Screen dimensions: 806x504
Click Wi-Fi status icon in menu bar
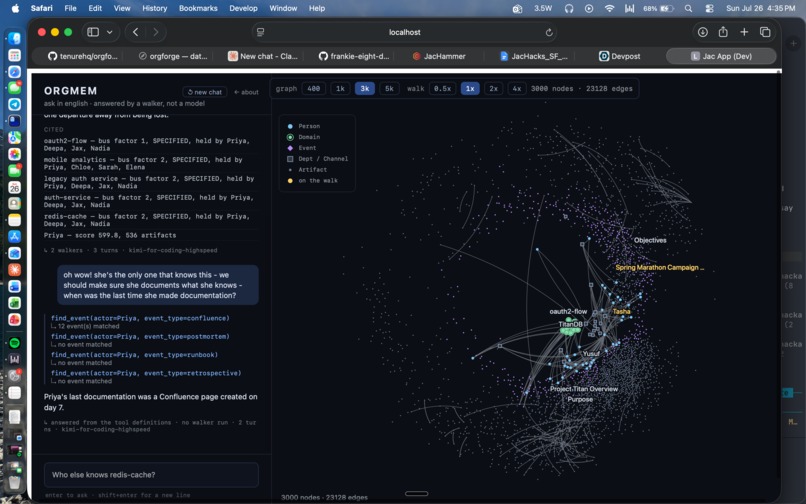[609, 8]
